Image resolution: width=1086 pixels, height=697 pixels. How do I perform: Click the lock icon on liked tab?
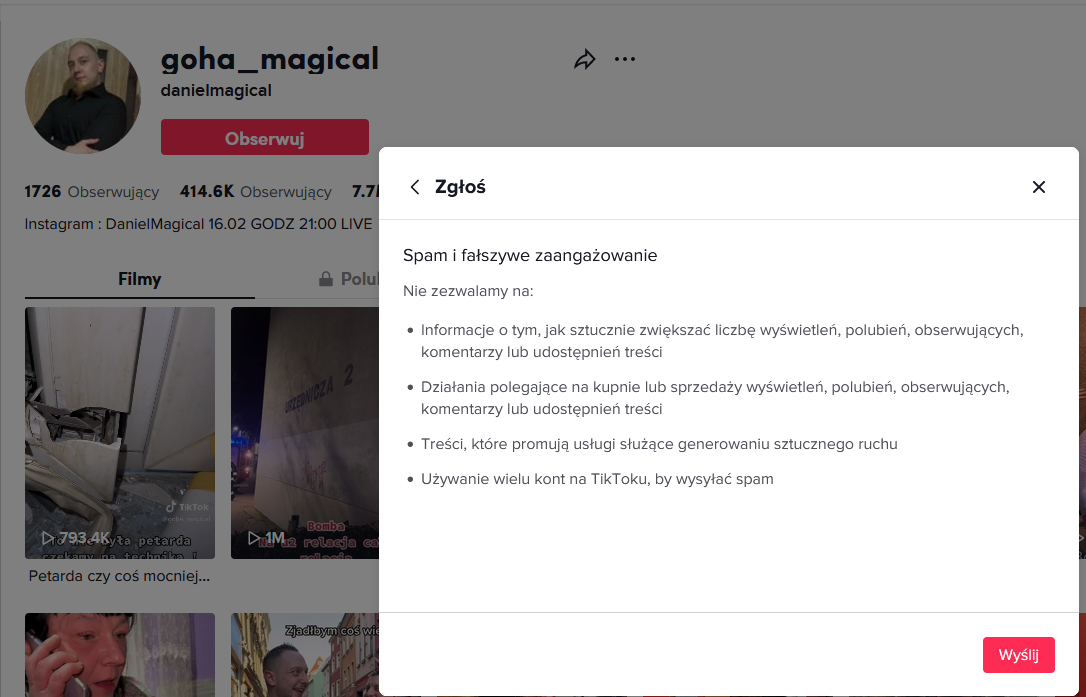325,279
